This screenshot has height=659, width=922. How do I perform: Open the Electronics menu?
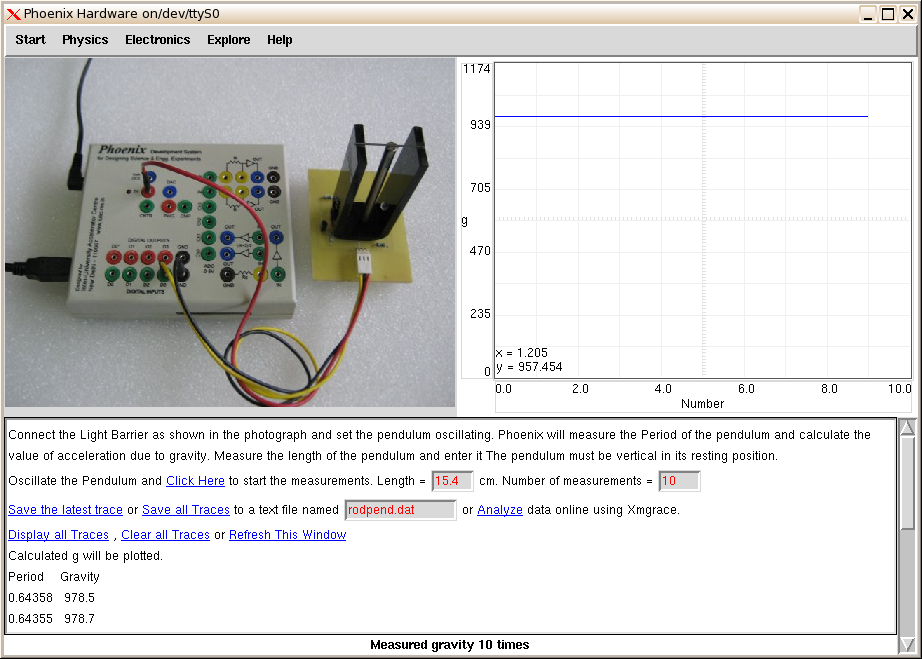(x=158, y=40)
